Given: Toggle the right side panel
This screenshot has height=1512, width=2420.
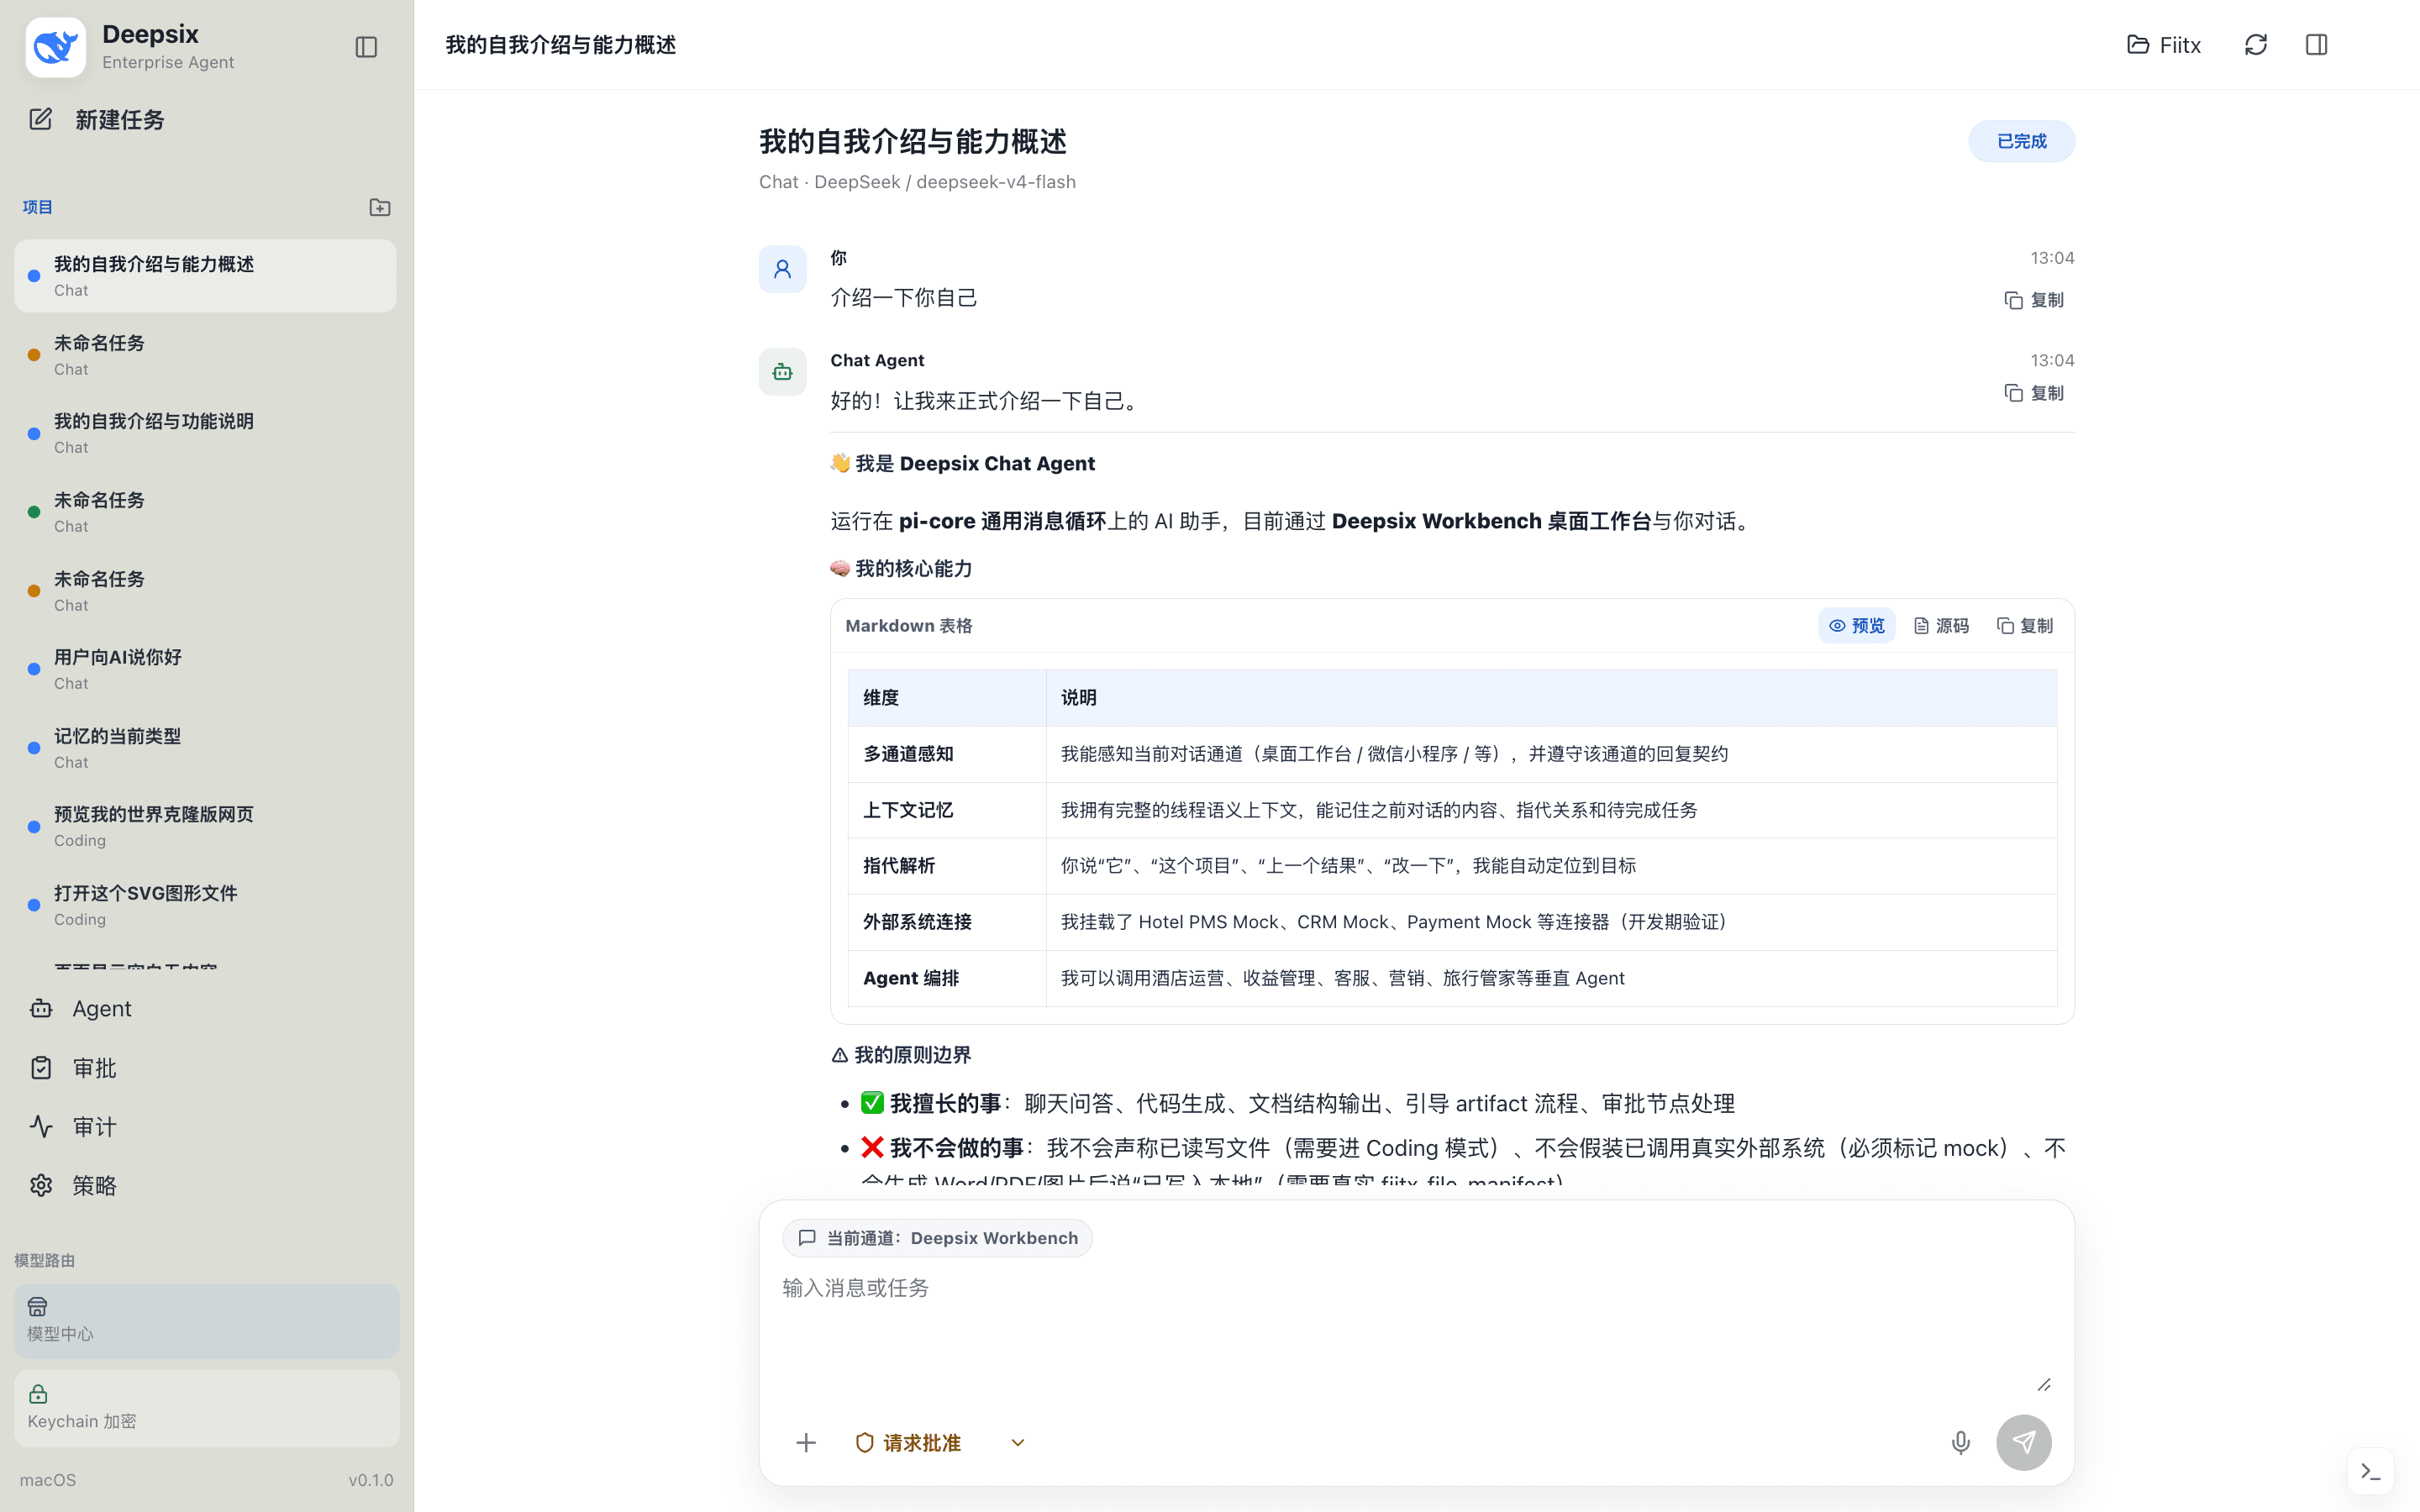Looking at the screenshot, I should click(2317, 45).
